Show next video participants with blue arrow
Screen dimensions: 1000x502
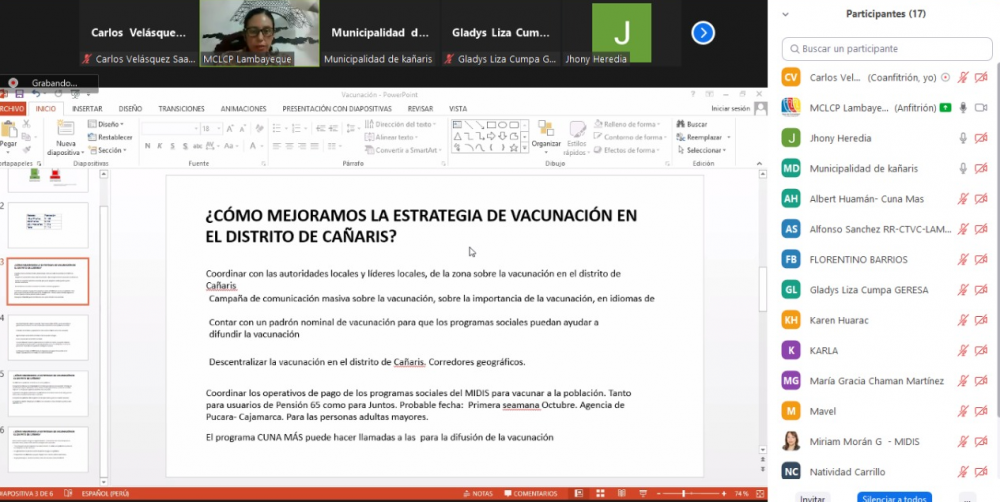(x=703, y=33)
